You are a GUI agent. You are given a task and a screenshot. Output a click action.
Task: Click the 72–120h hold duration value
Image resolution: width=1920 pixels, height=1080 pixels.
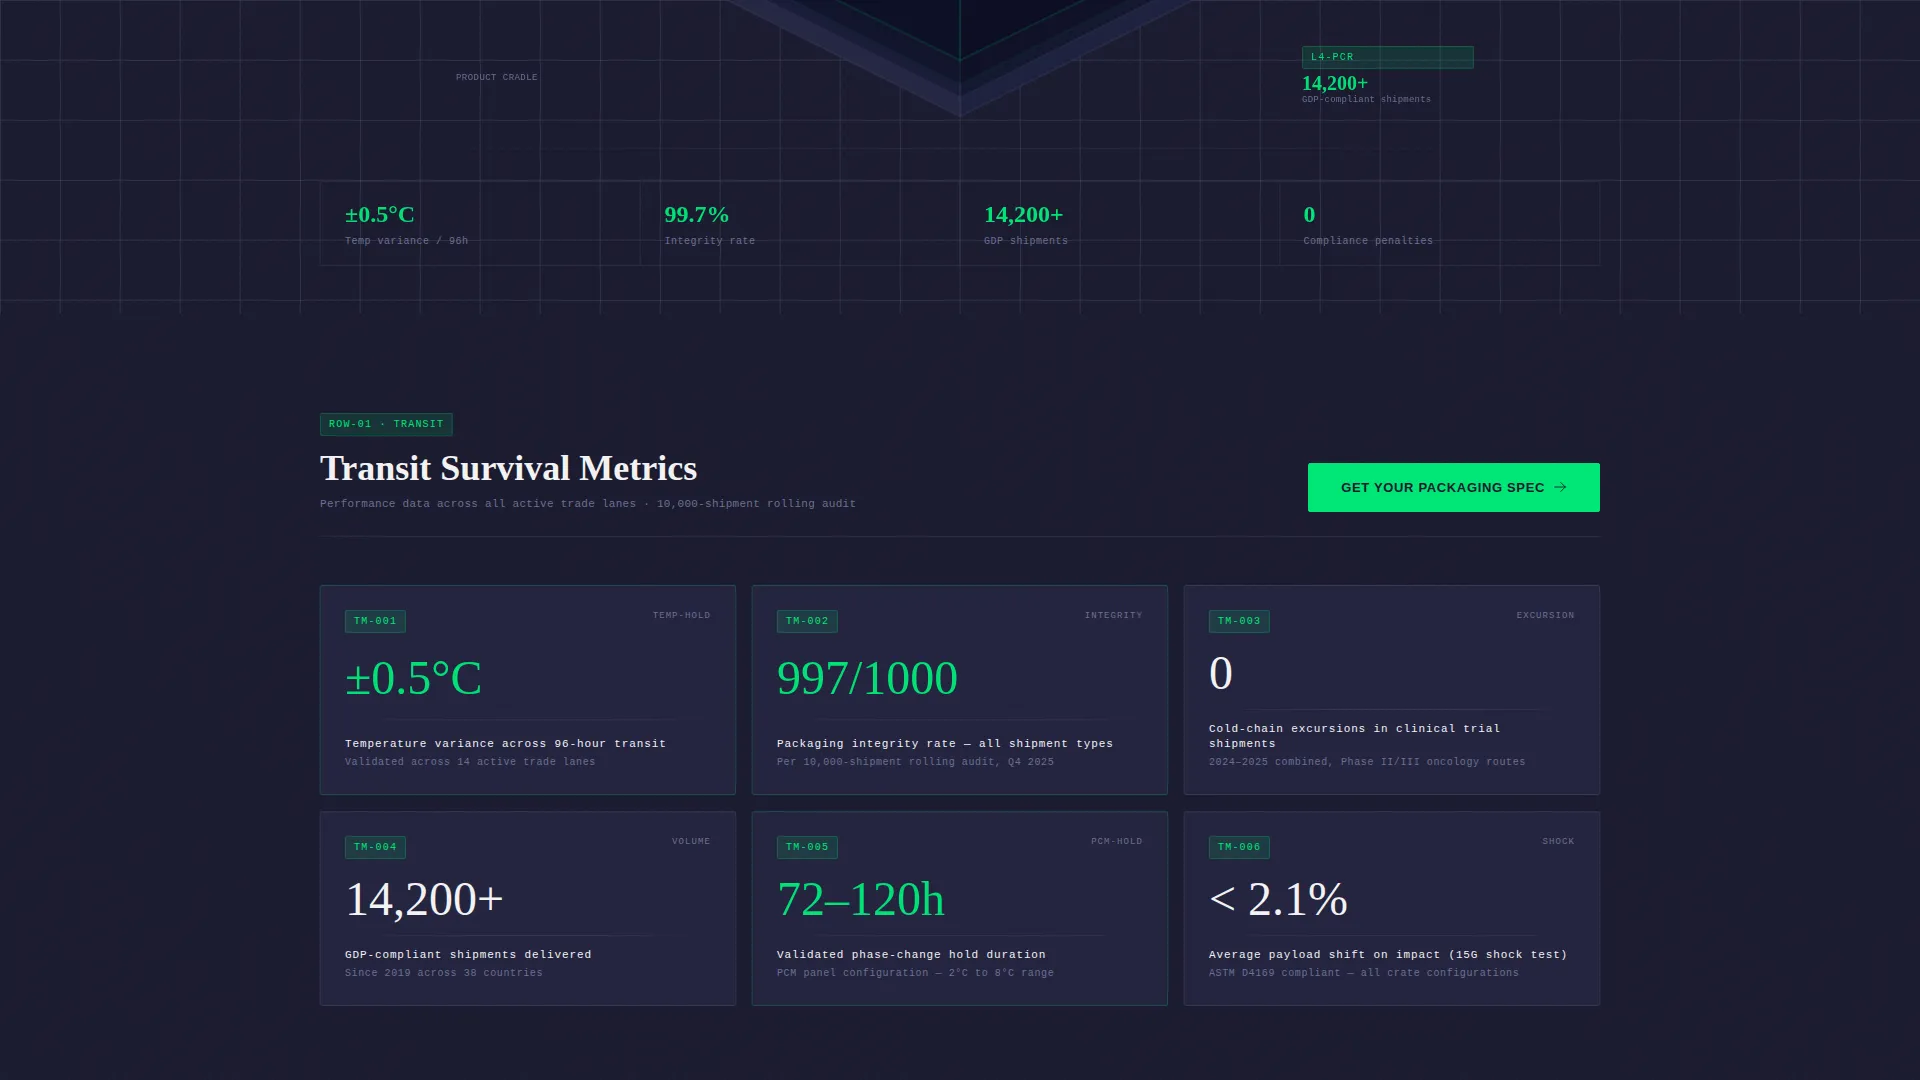coord(860,899)
